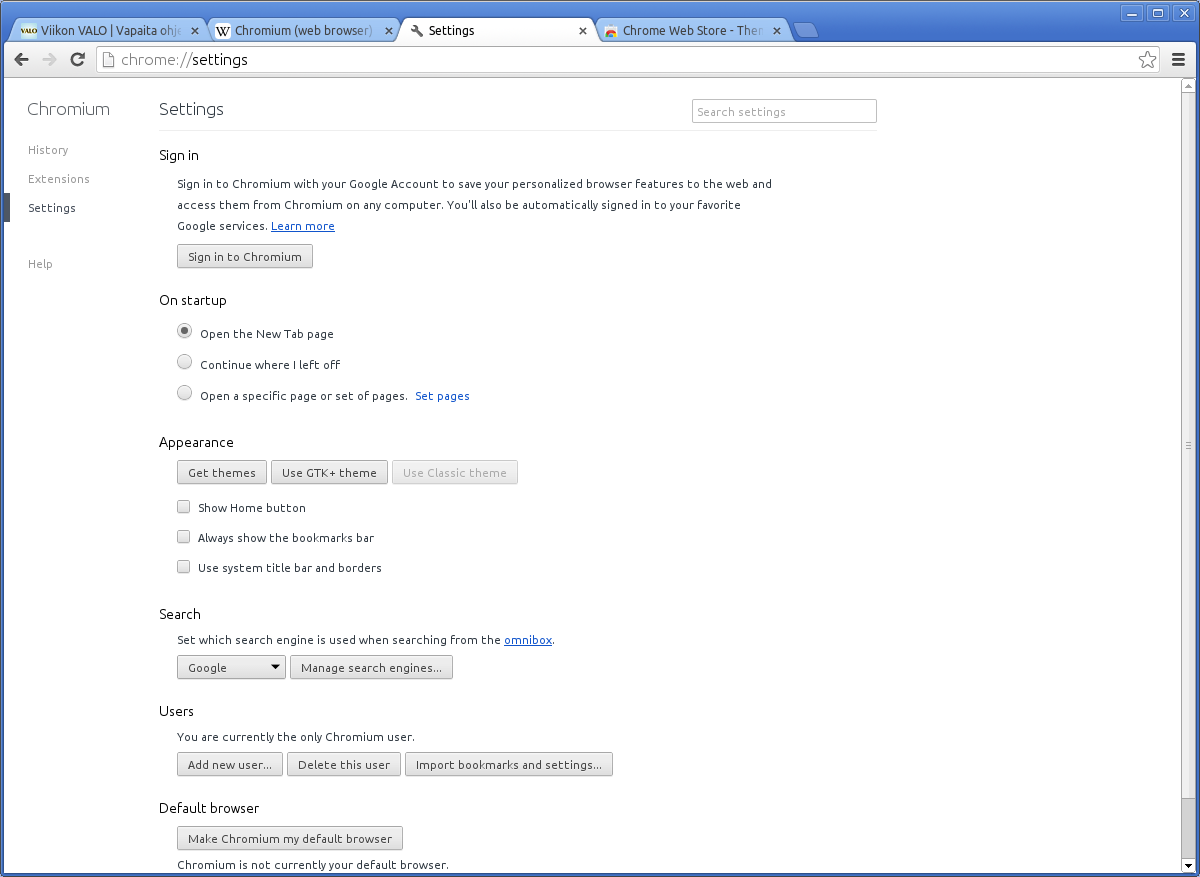Open a new tab with the new-tab button

(805, 31)
